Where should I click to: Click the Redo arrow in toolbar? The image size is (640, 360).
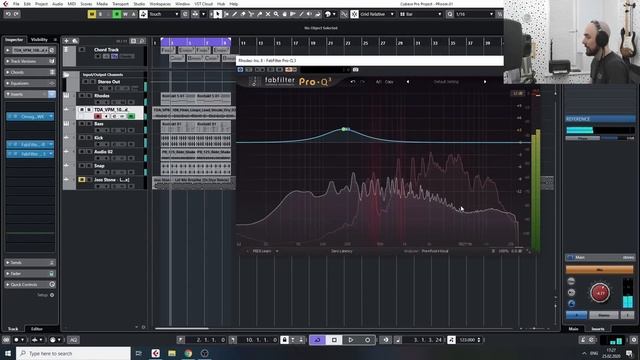point(16,14)
